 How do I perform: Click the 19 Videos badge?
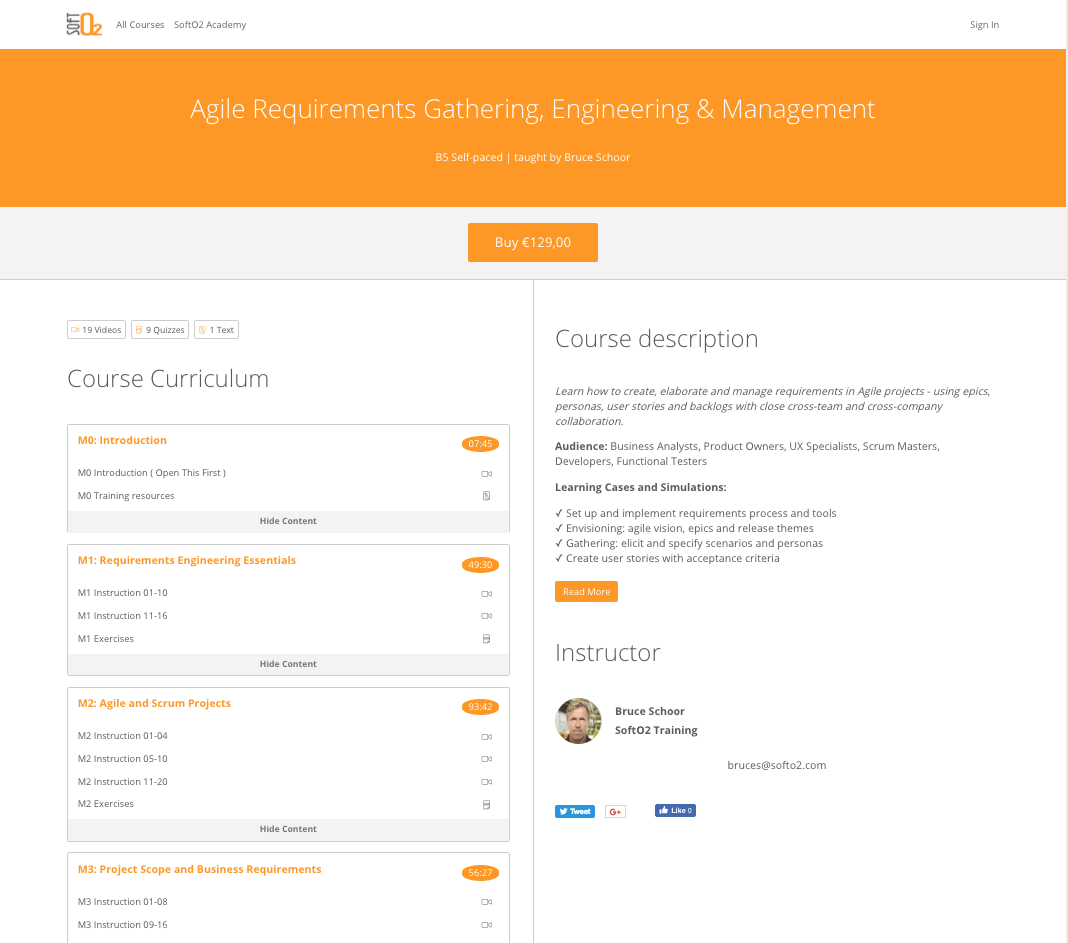click(x=97, y=330)
